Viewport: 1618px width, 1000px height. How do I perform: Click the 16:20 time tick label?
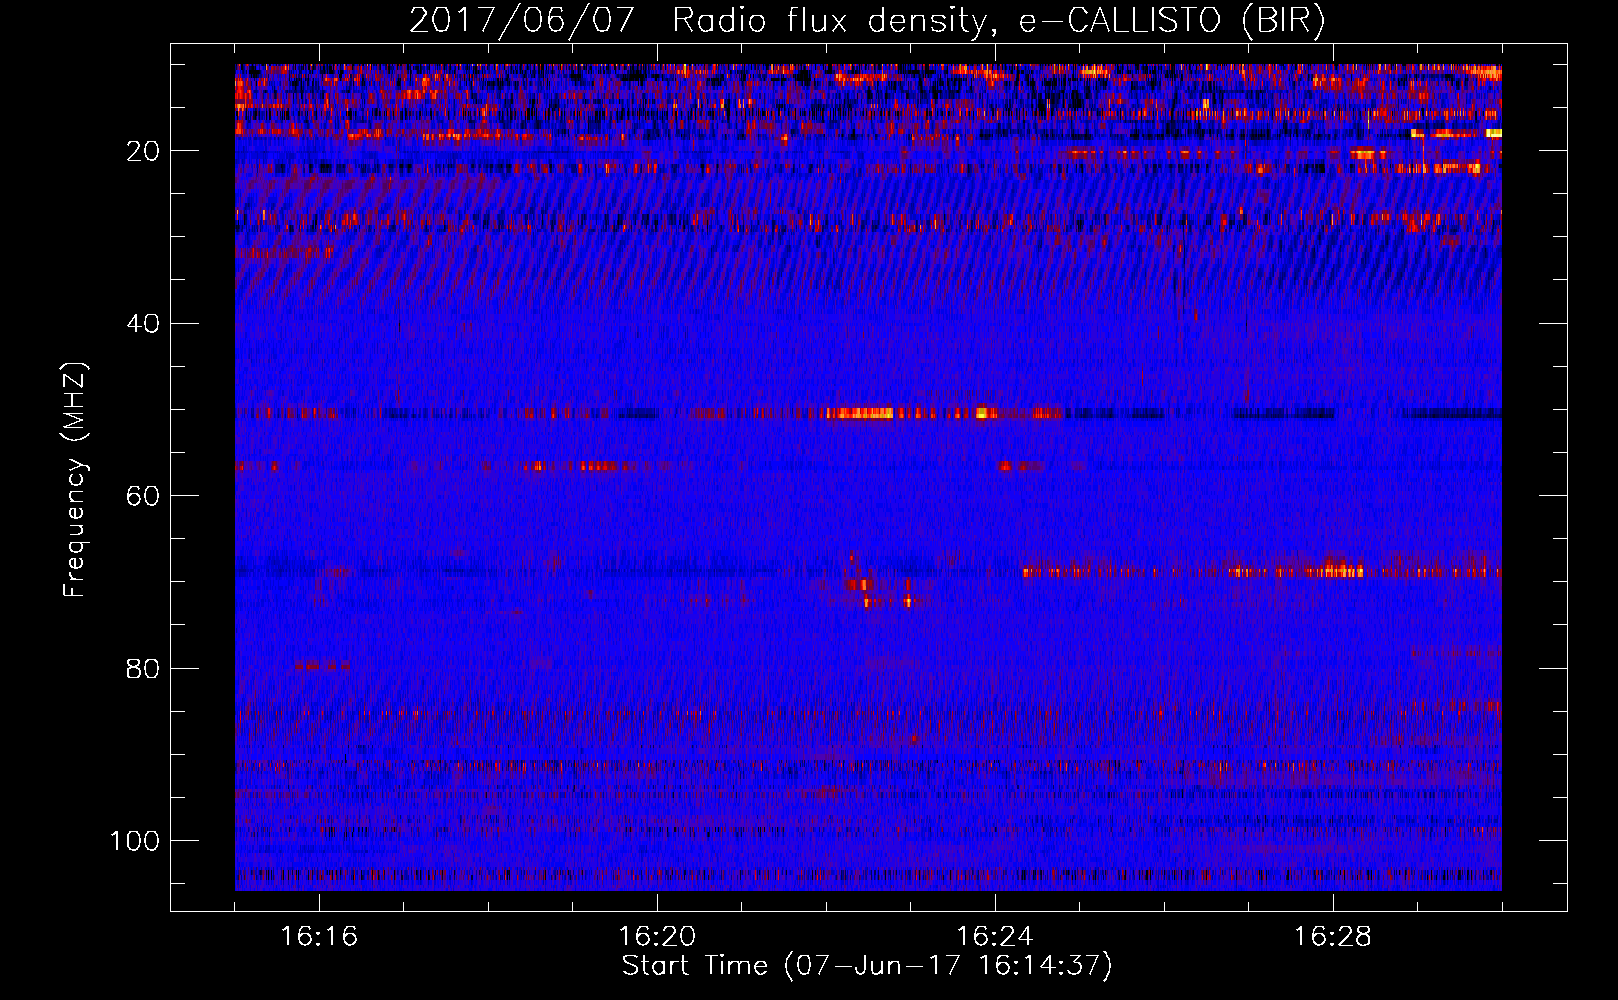click(657, 937)
